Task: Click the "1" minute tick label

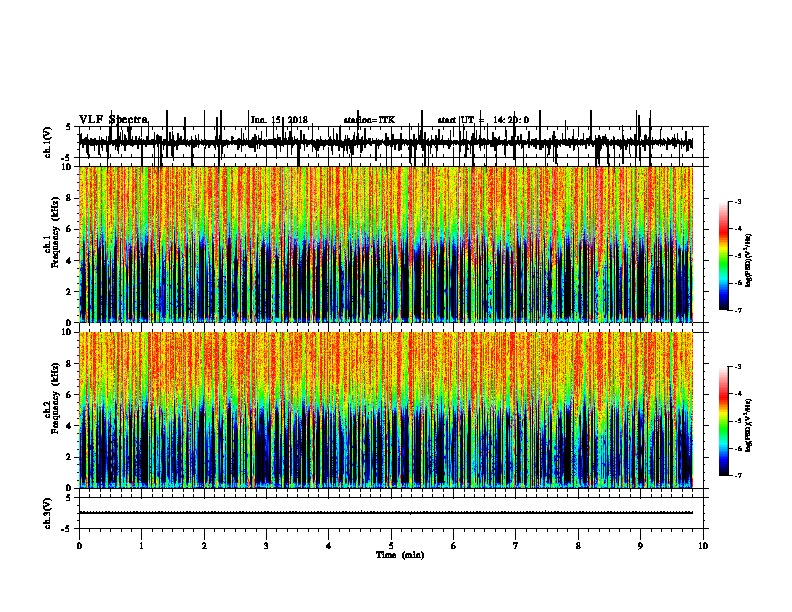Action: point(141,546)
